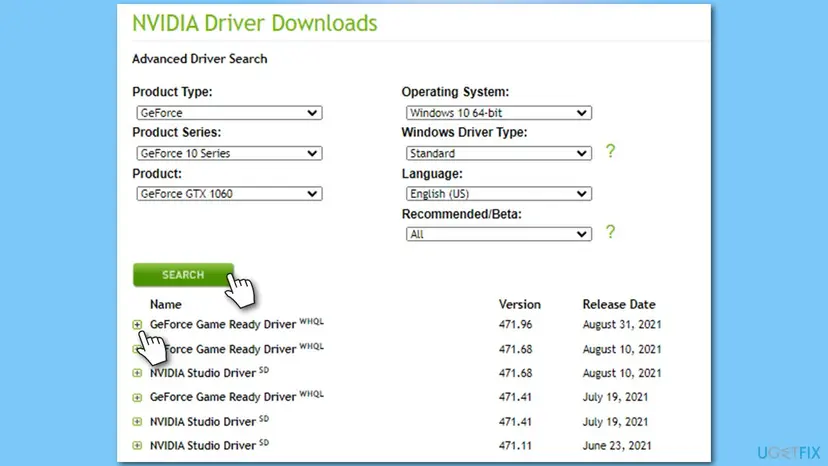Open the Operating System dropdown

tap(498, 113)
